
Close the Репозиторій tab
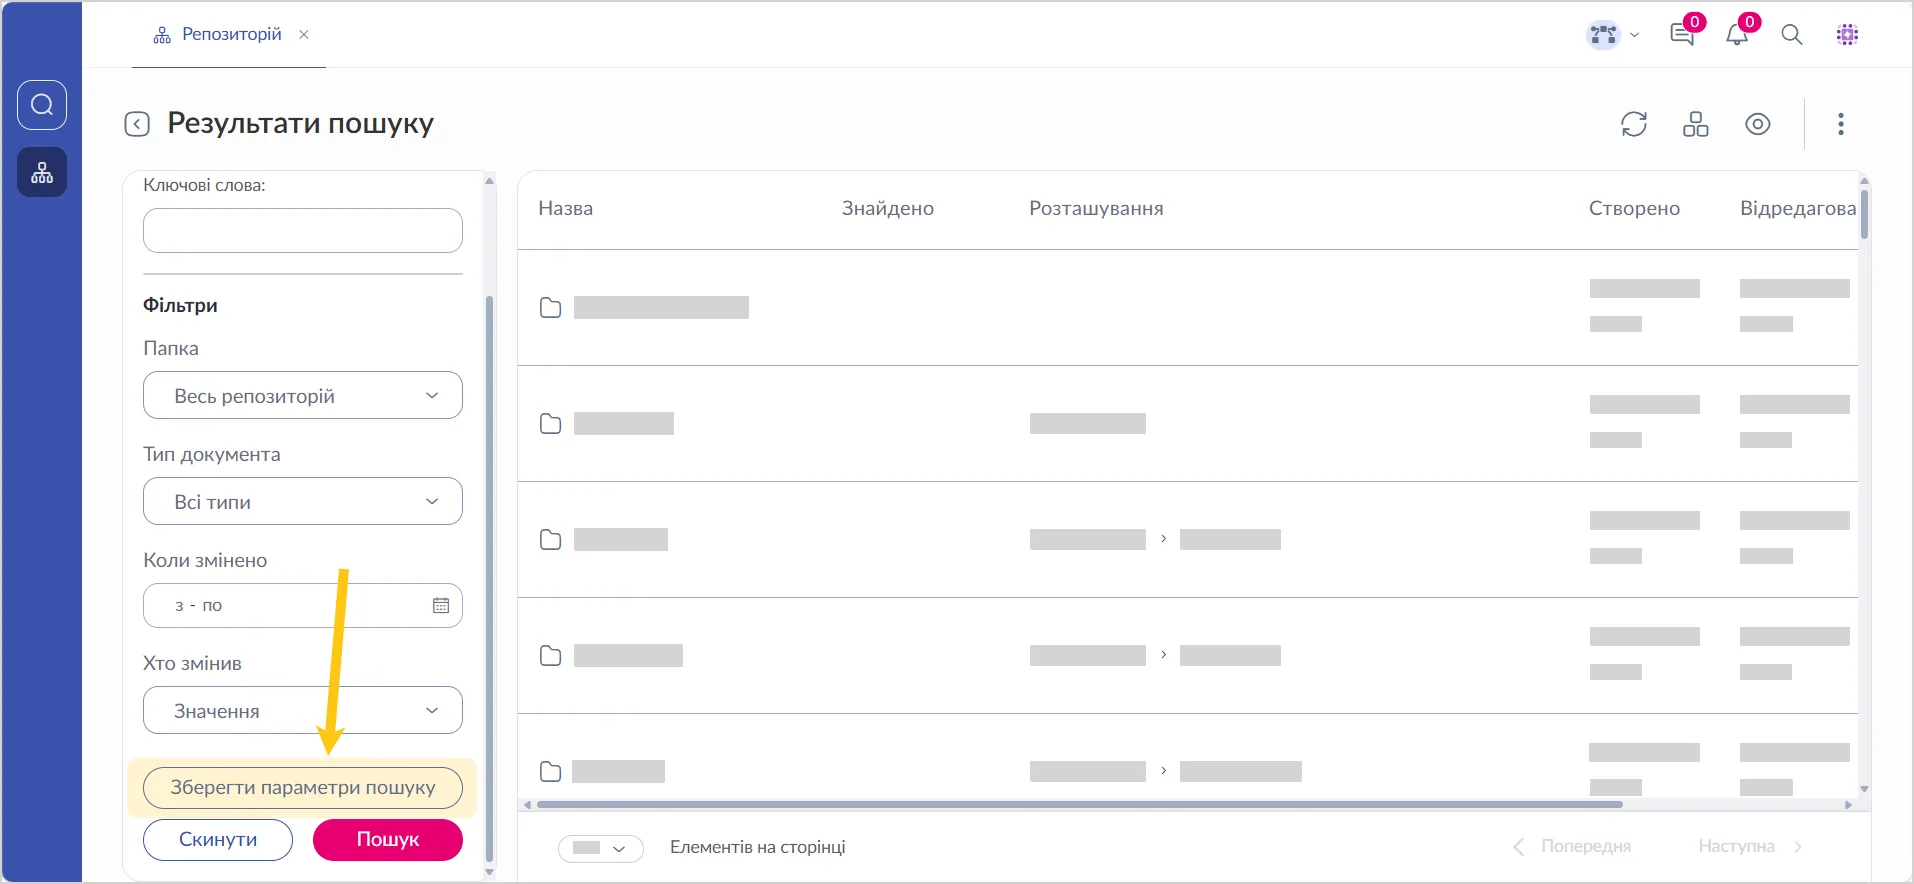click(x=304, y=35)
